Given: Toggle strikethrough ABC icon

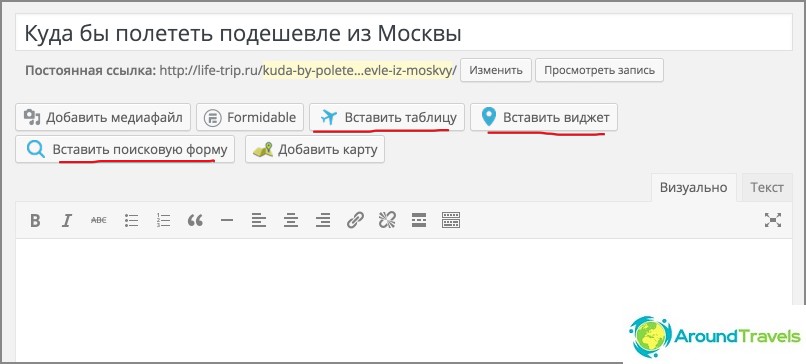Looking at the screenshot, I should coord(98,220).
